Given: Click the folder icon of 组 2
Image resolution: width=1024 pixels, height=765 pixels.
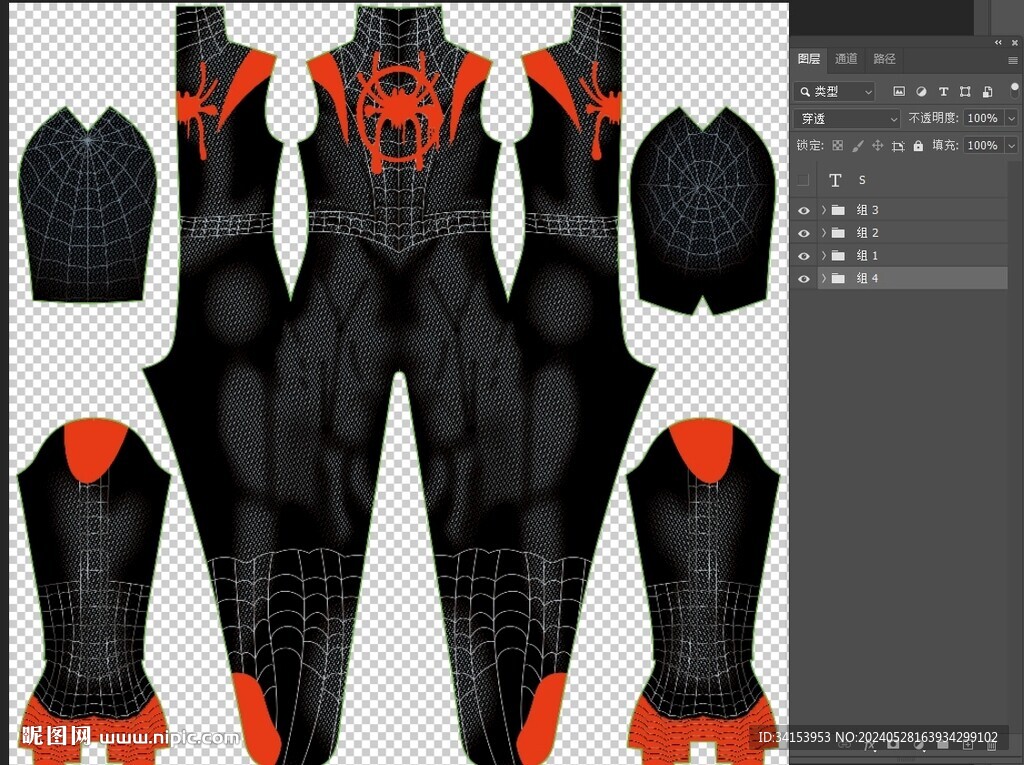Looking at the screenshot, I should [x=839, y=233].
